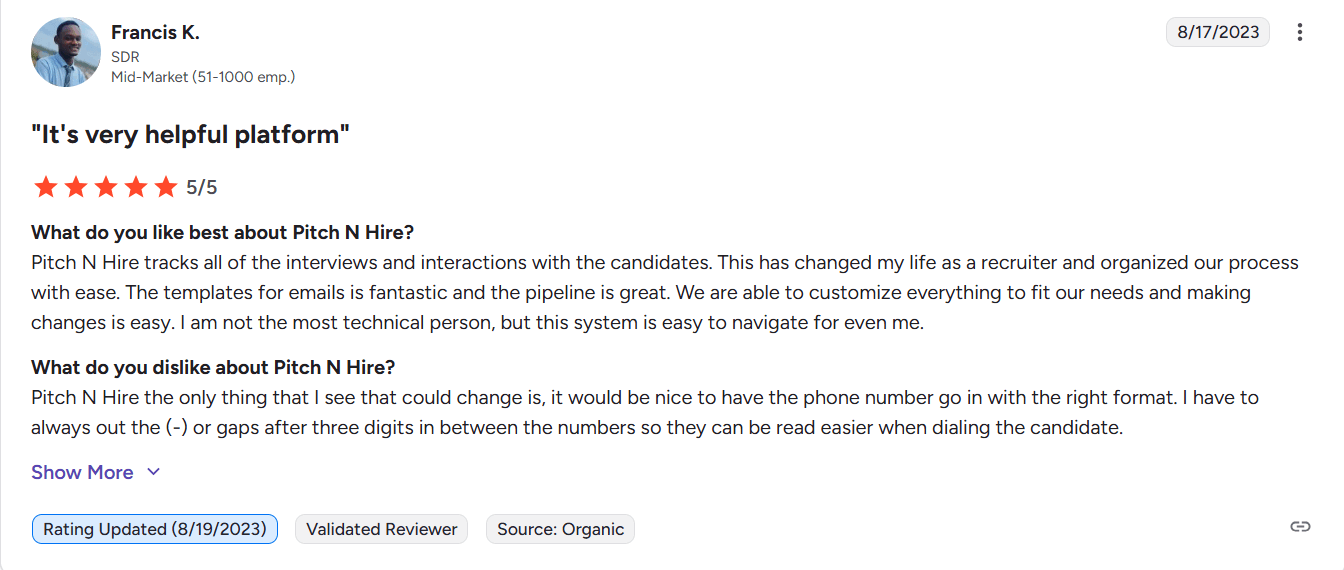Image resolution: width=1344 pixels, height=570 pixels.
Task: Click the review title "It's very helpful platform"
Action: tap(190, 135)
